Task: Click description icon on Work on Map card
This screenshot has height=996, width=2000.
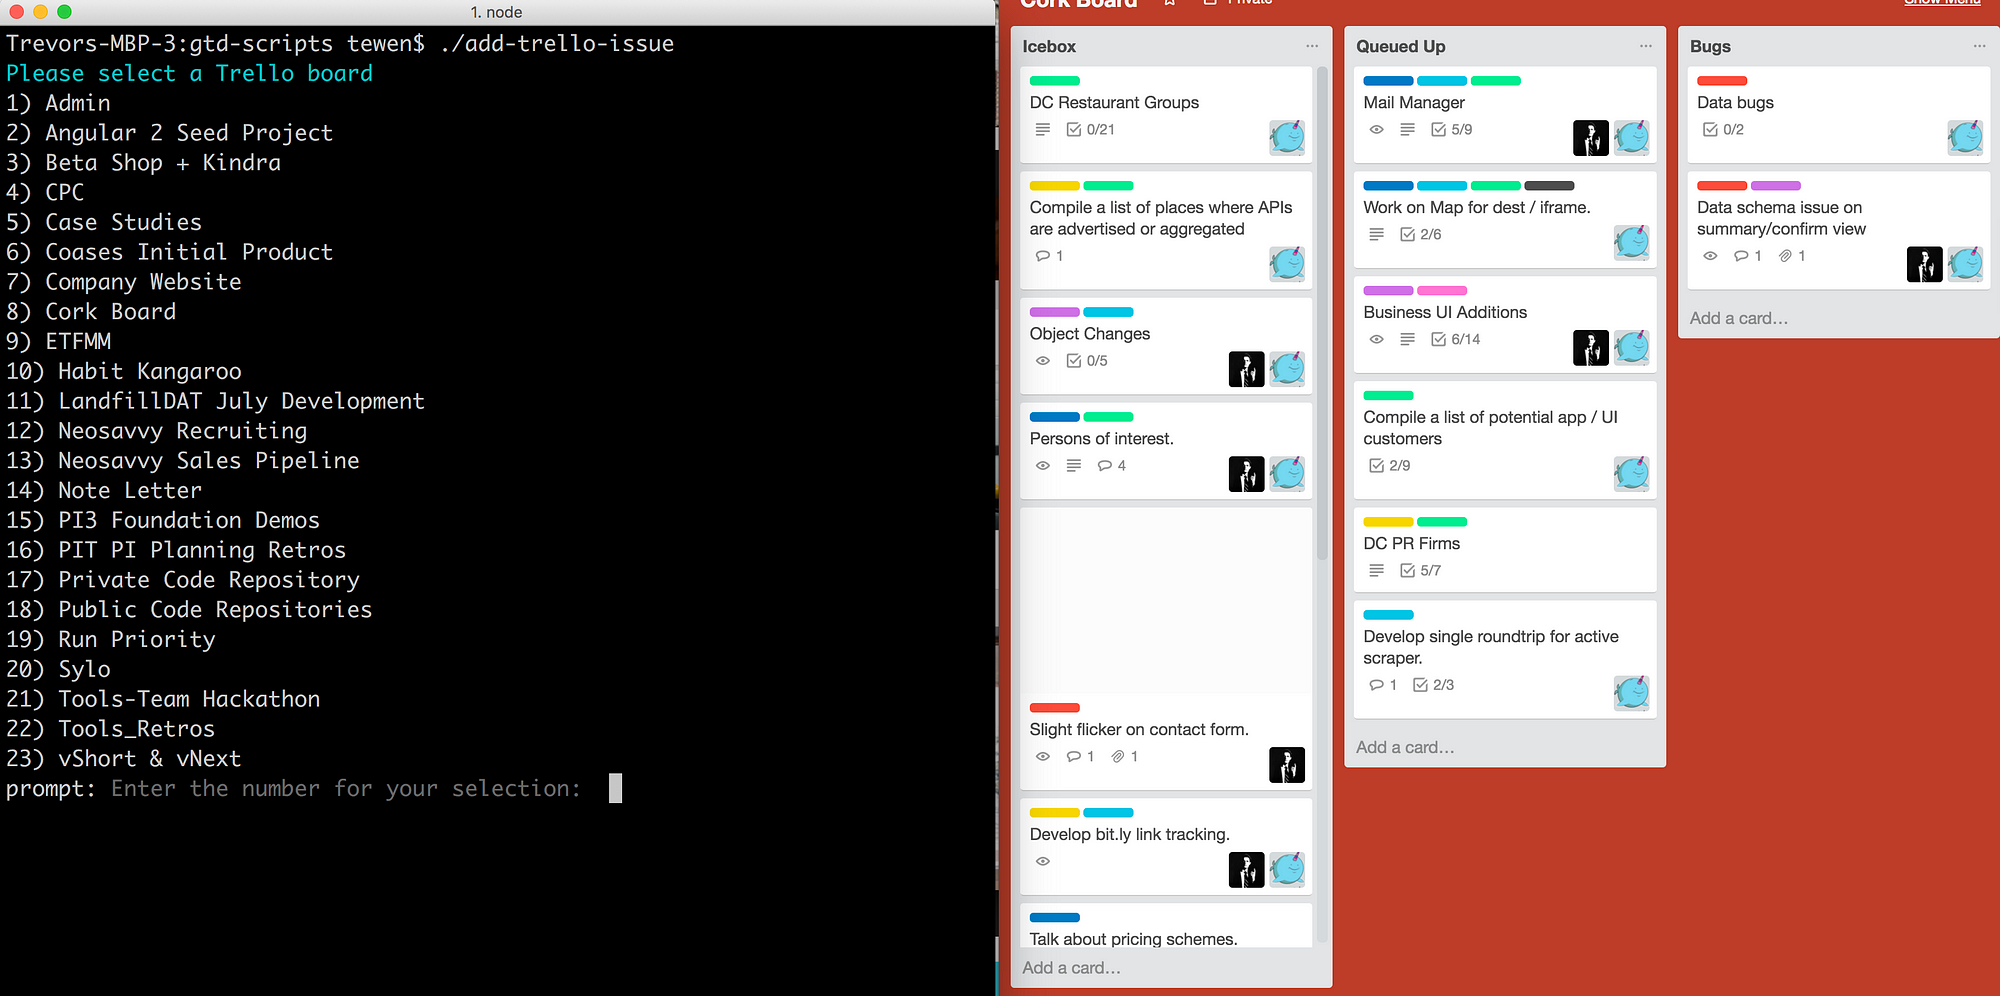Action: pos(1376,235)
